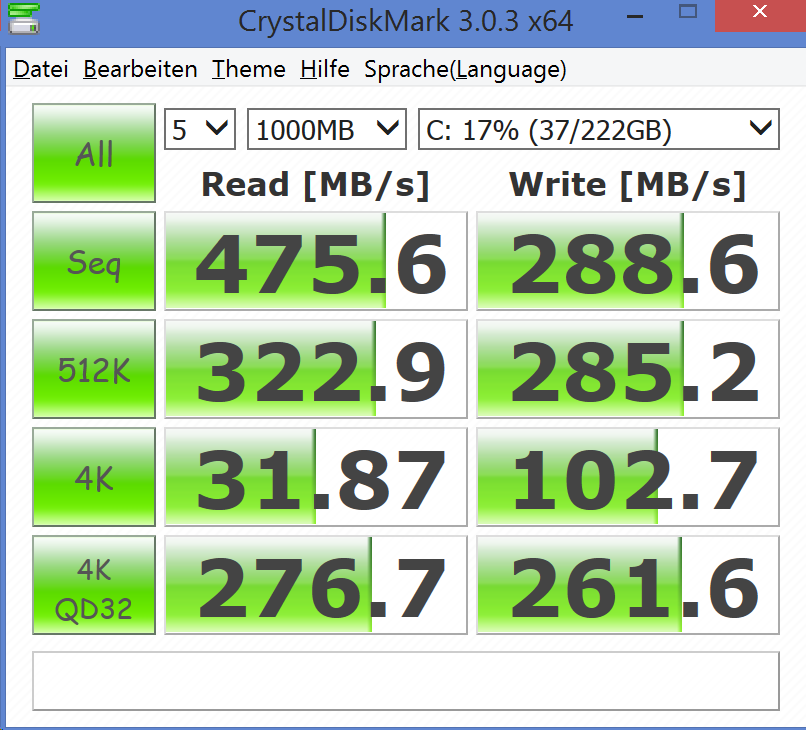Click the 4K QD32 write result 261.6
Screen dimensions: 806x730
click(628, 585)
